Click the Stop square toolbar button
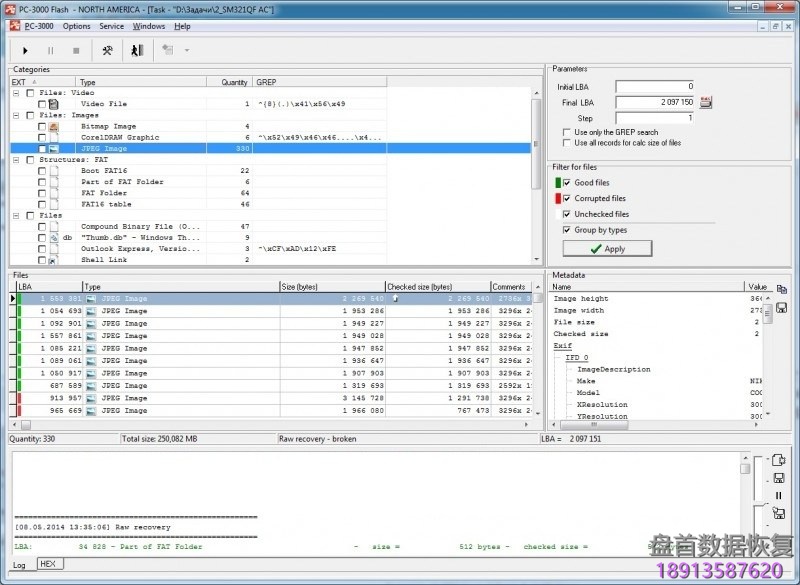The width and height of the screenshot is (800, 585). pyautogui.click(x=75, y=50)
